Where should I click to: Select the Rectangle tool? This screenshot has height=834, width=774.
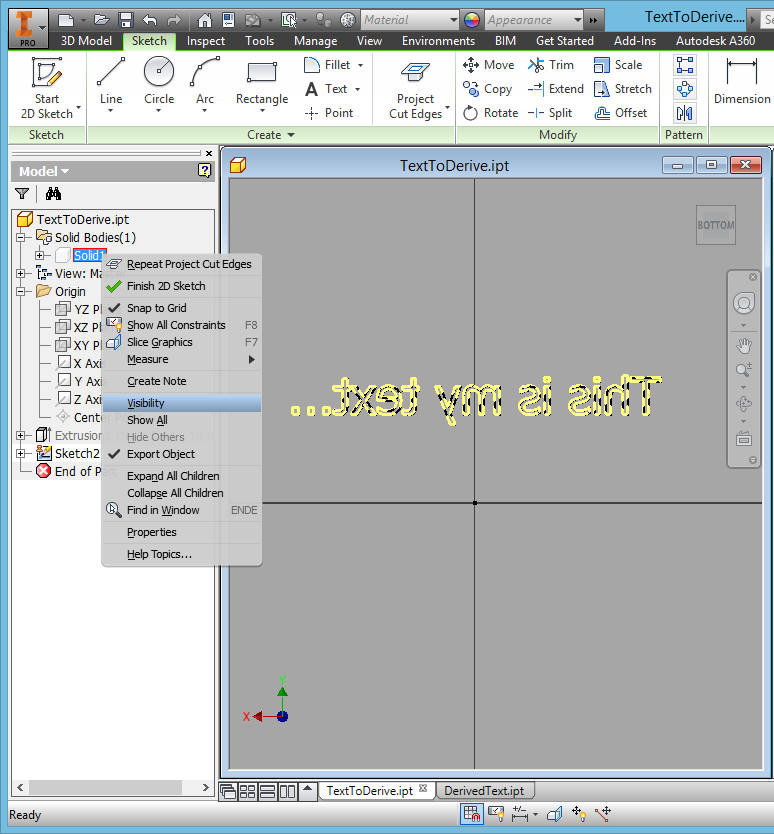point(262,85)
